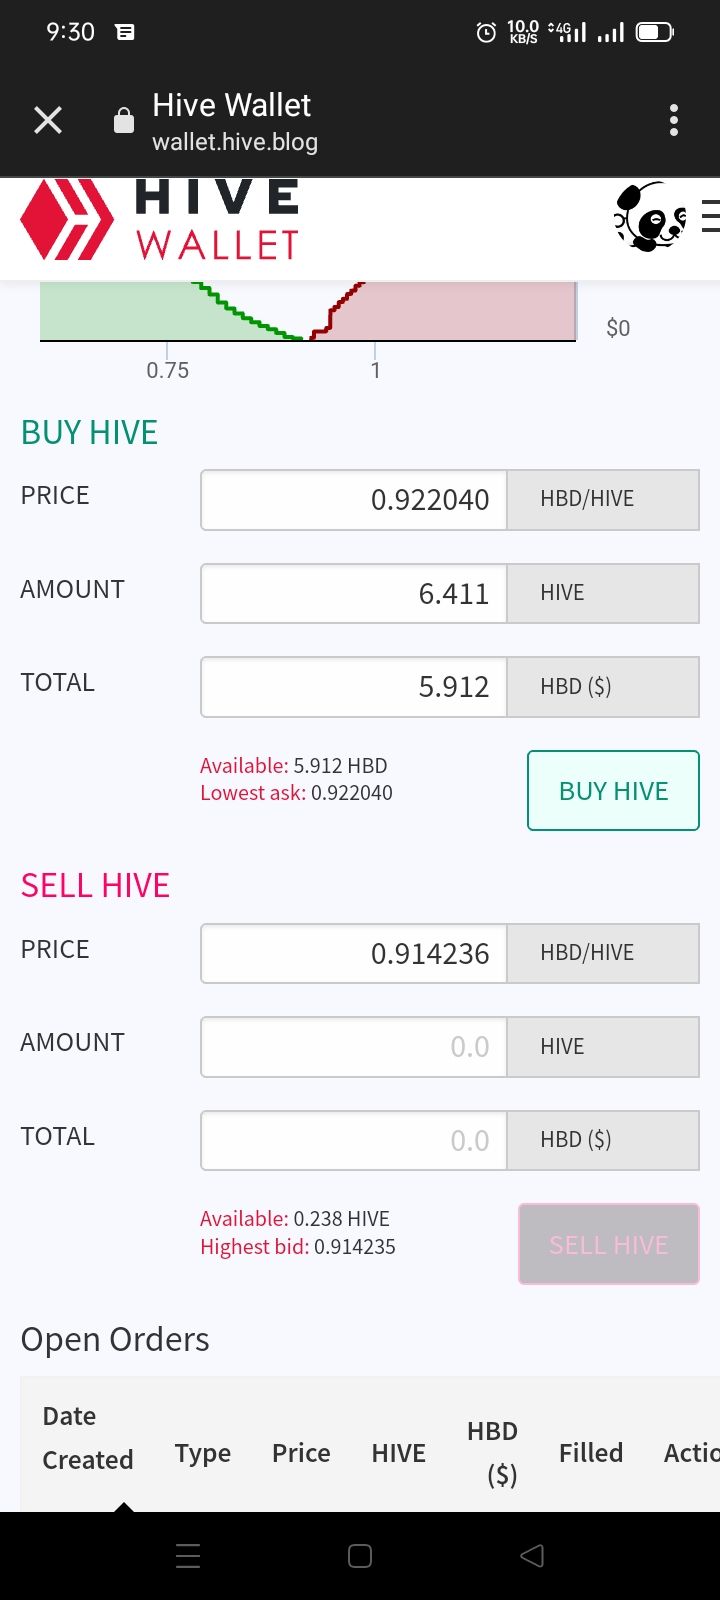720x1600 pixels.
Task: Tap the HBD ($) column header
Action: click(x=493, y=1453)
